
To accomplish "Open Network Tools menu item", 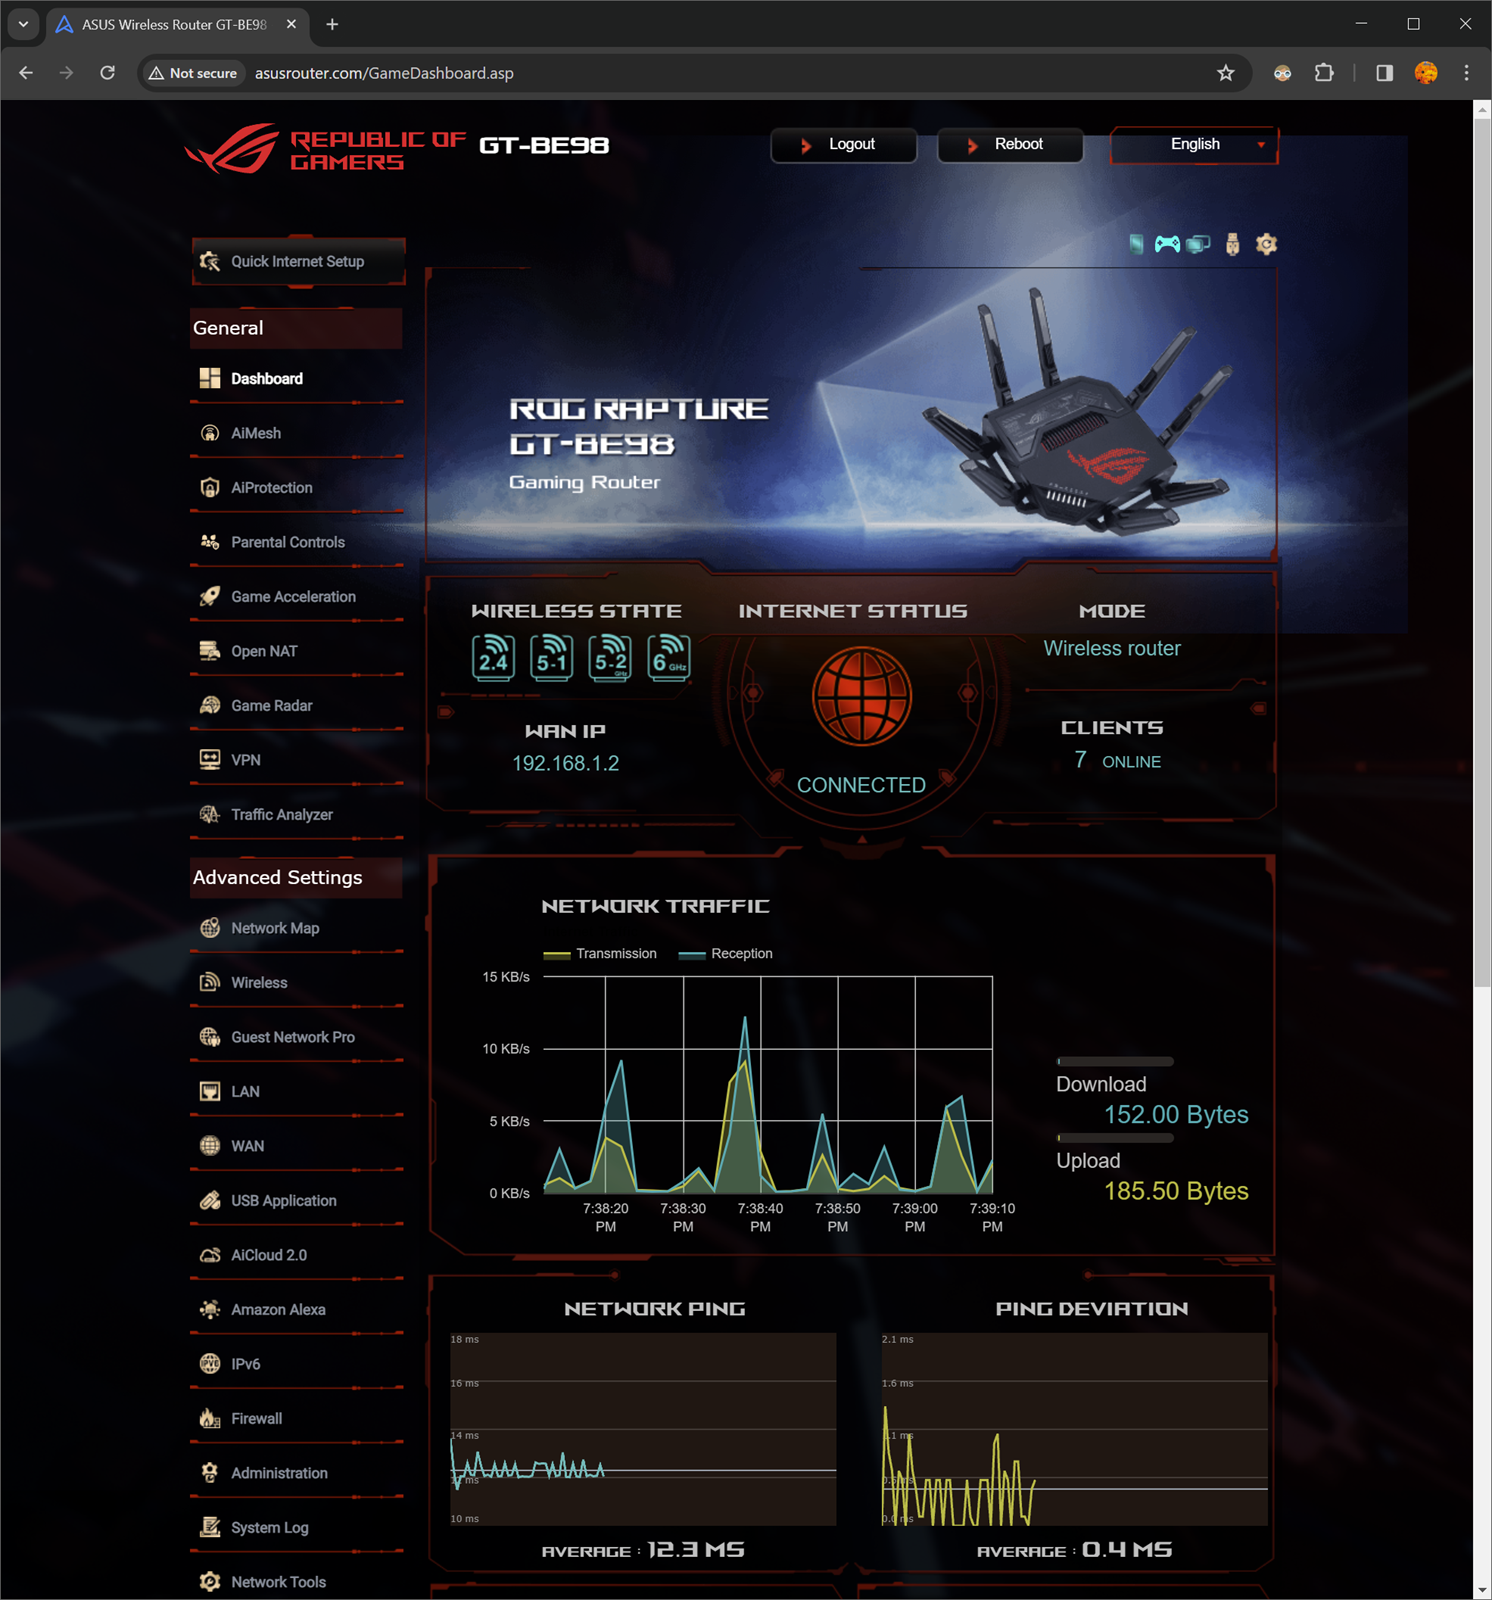I will pyautogui.click(x=297, y=1582).
